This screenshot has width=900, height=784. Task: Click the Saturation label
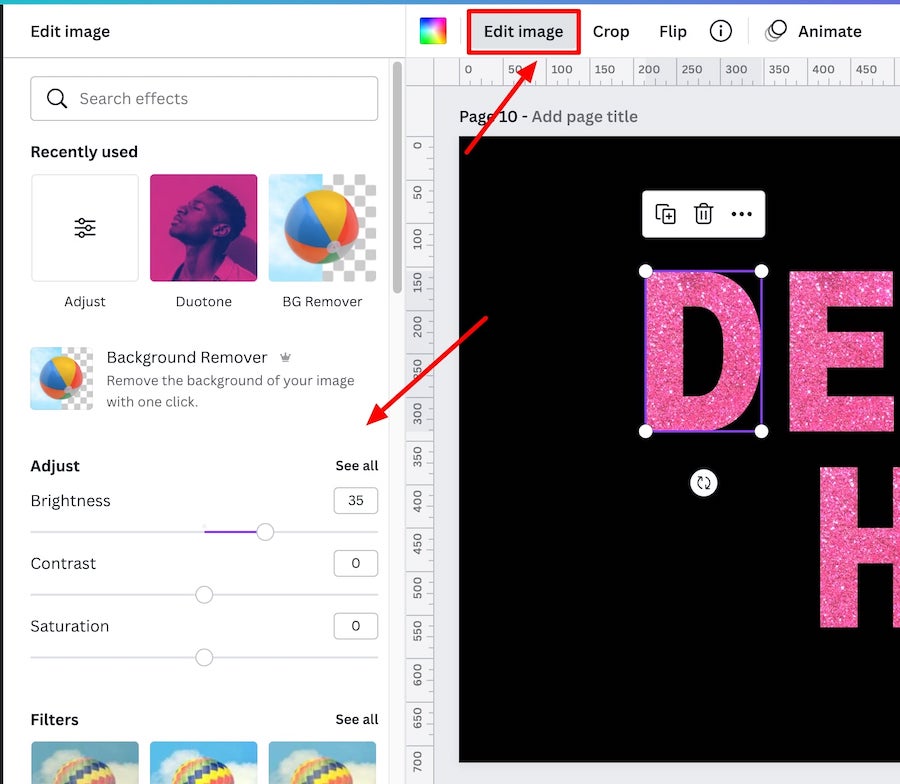69,626
